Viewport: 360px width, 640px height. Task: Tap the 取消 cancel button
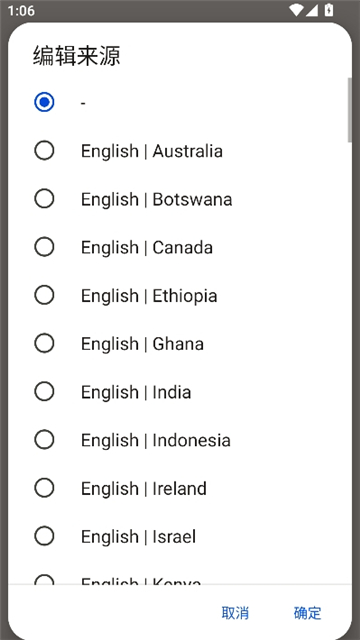point(235,613)
